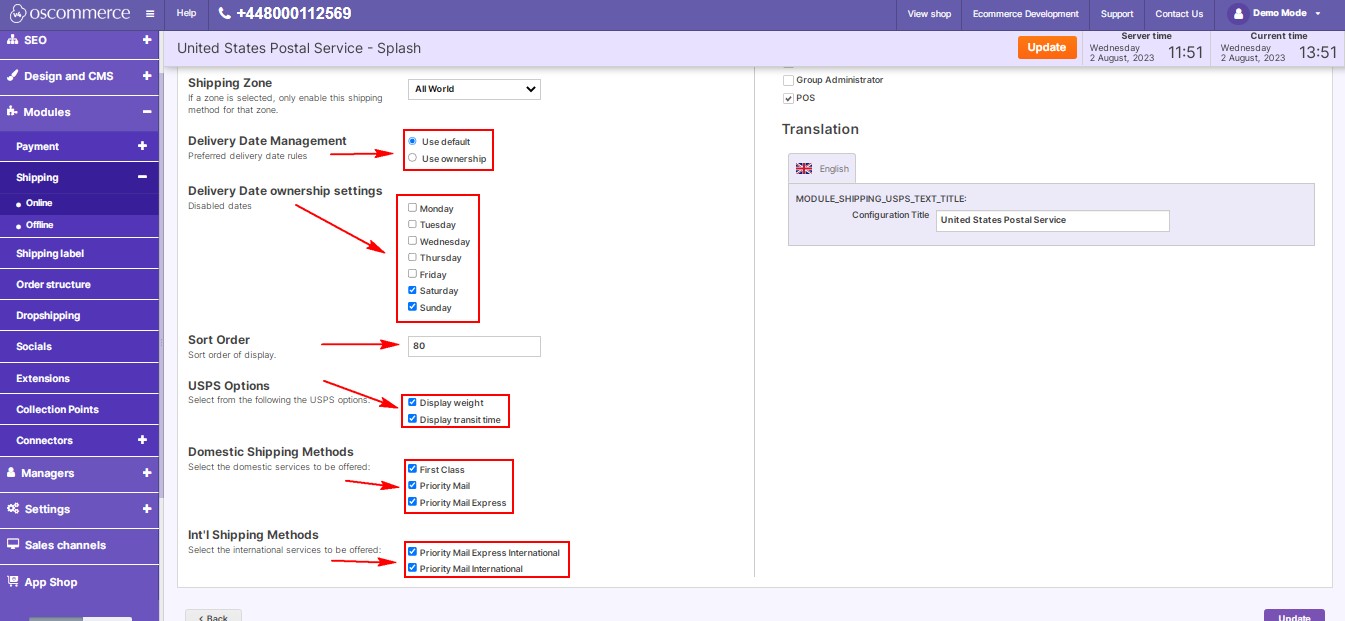Expand the SEO section with plus sign

(147, 40)
